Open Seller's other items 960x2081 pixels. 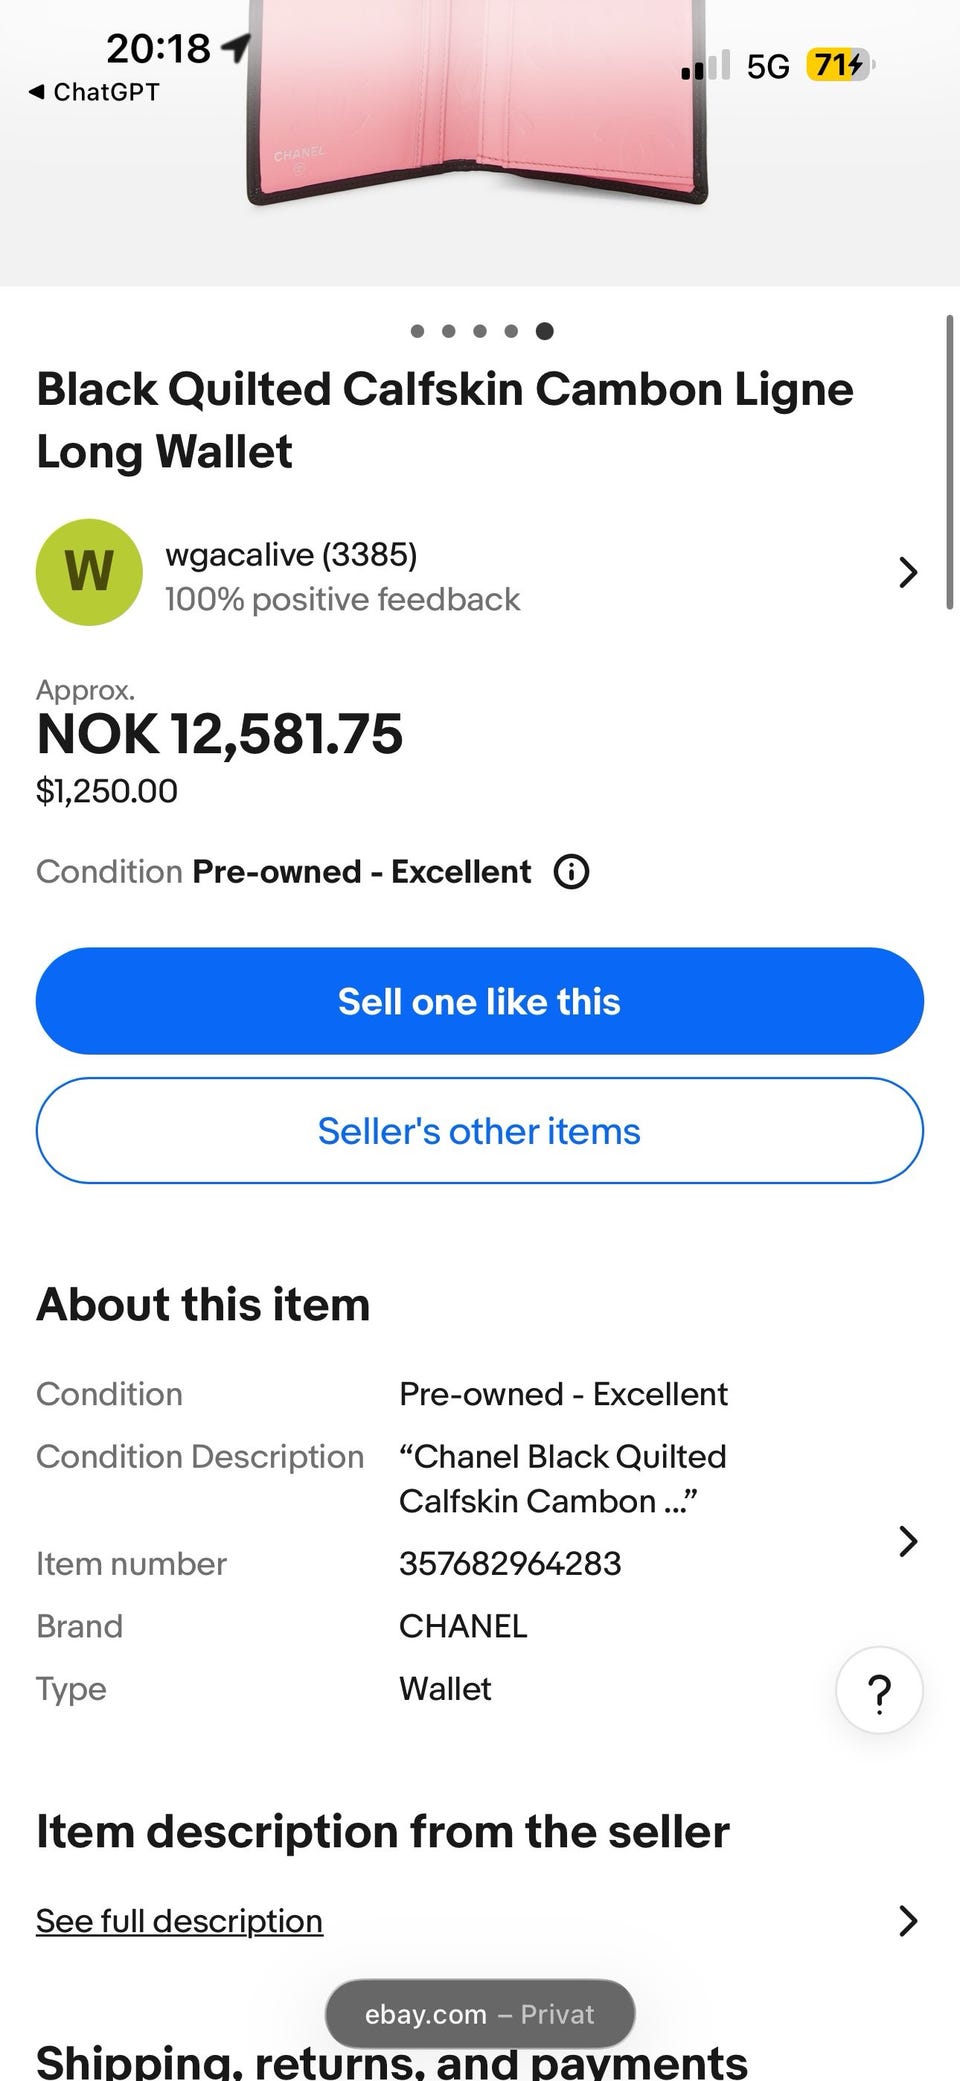click(479, 1131)
